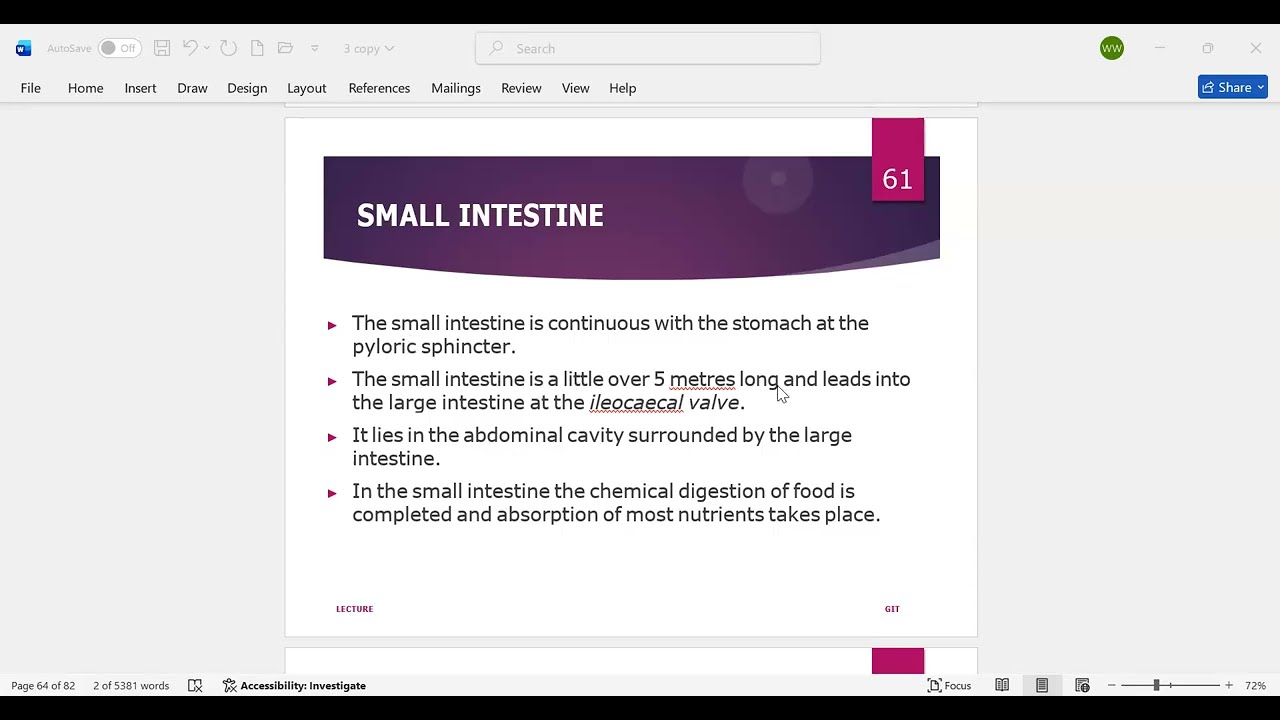Open the Share button
Screen dimensions: 1280x720
point(1233,87)
